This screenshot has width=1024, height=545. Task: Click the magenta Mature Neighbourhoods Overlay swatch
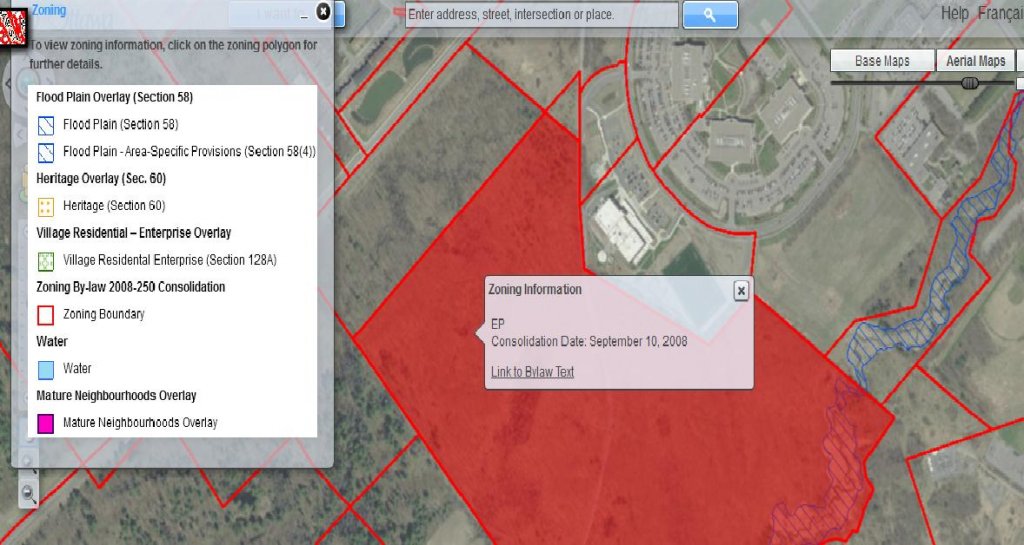point(45,423)
